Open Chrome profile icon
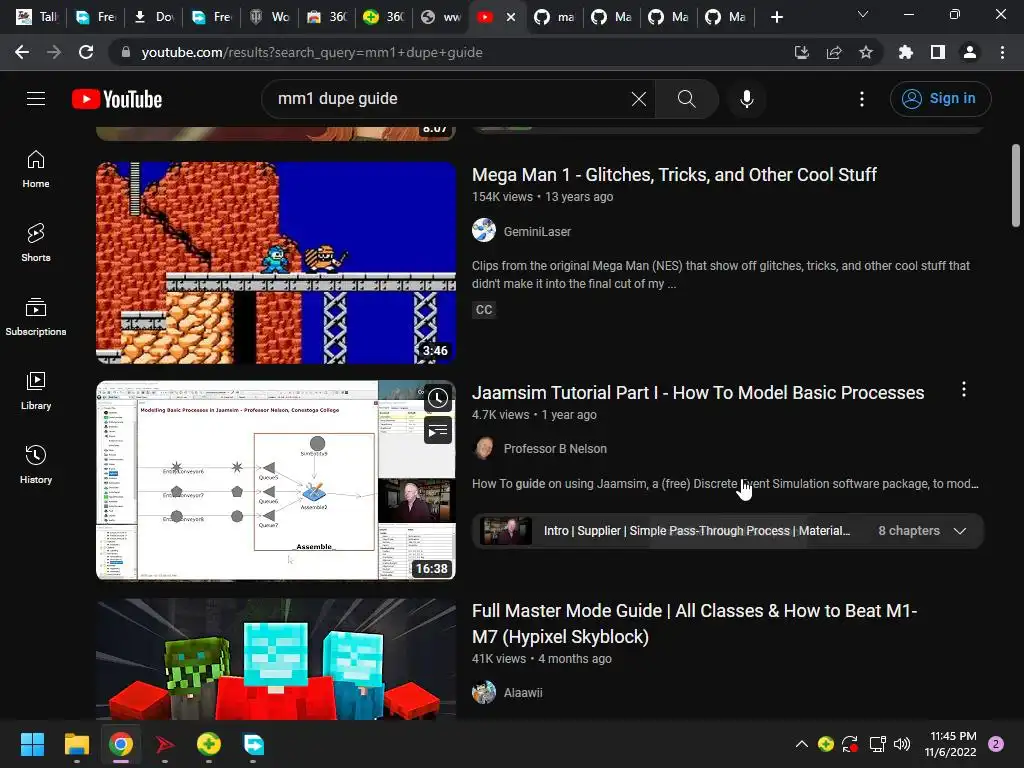The image size is (1024, 768). pyautogui.click(x=970, y=52)
